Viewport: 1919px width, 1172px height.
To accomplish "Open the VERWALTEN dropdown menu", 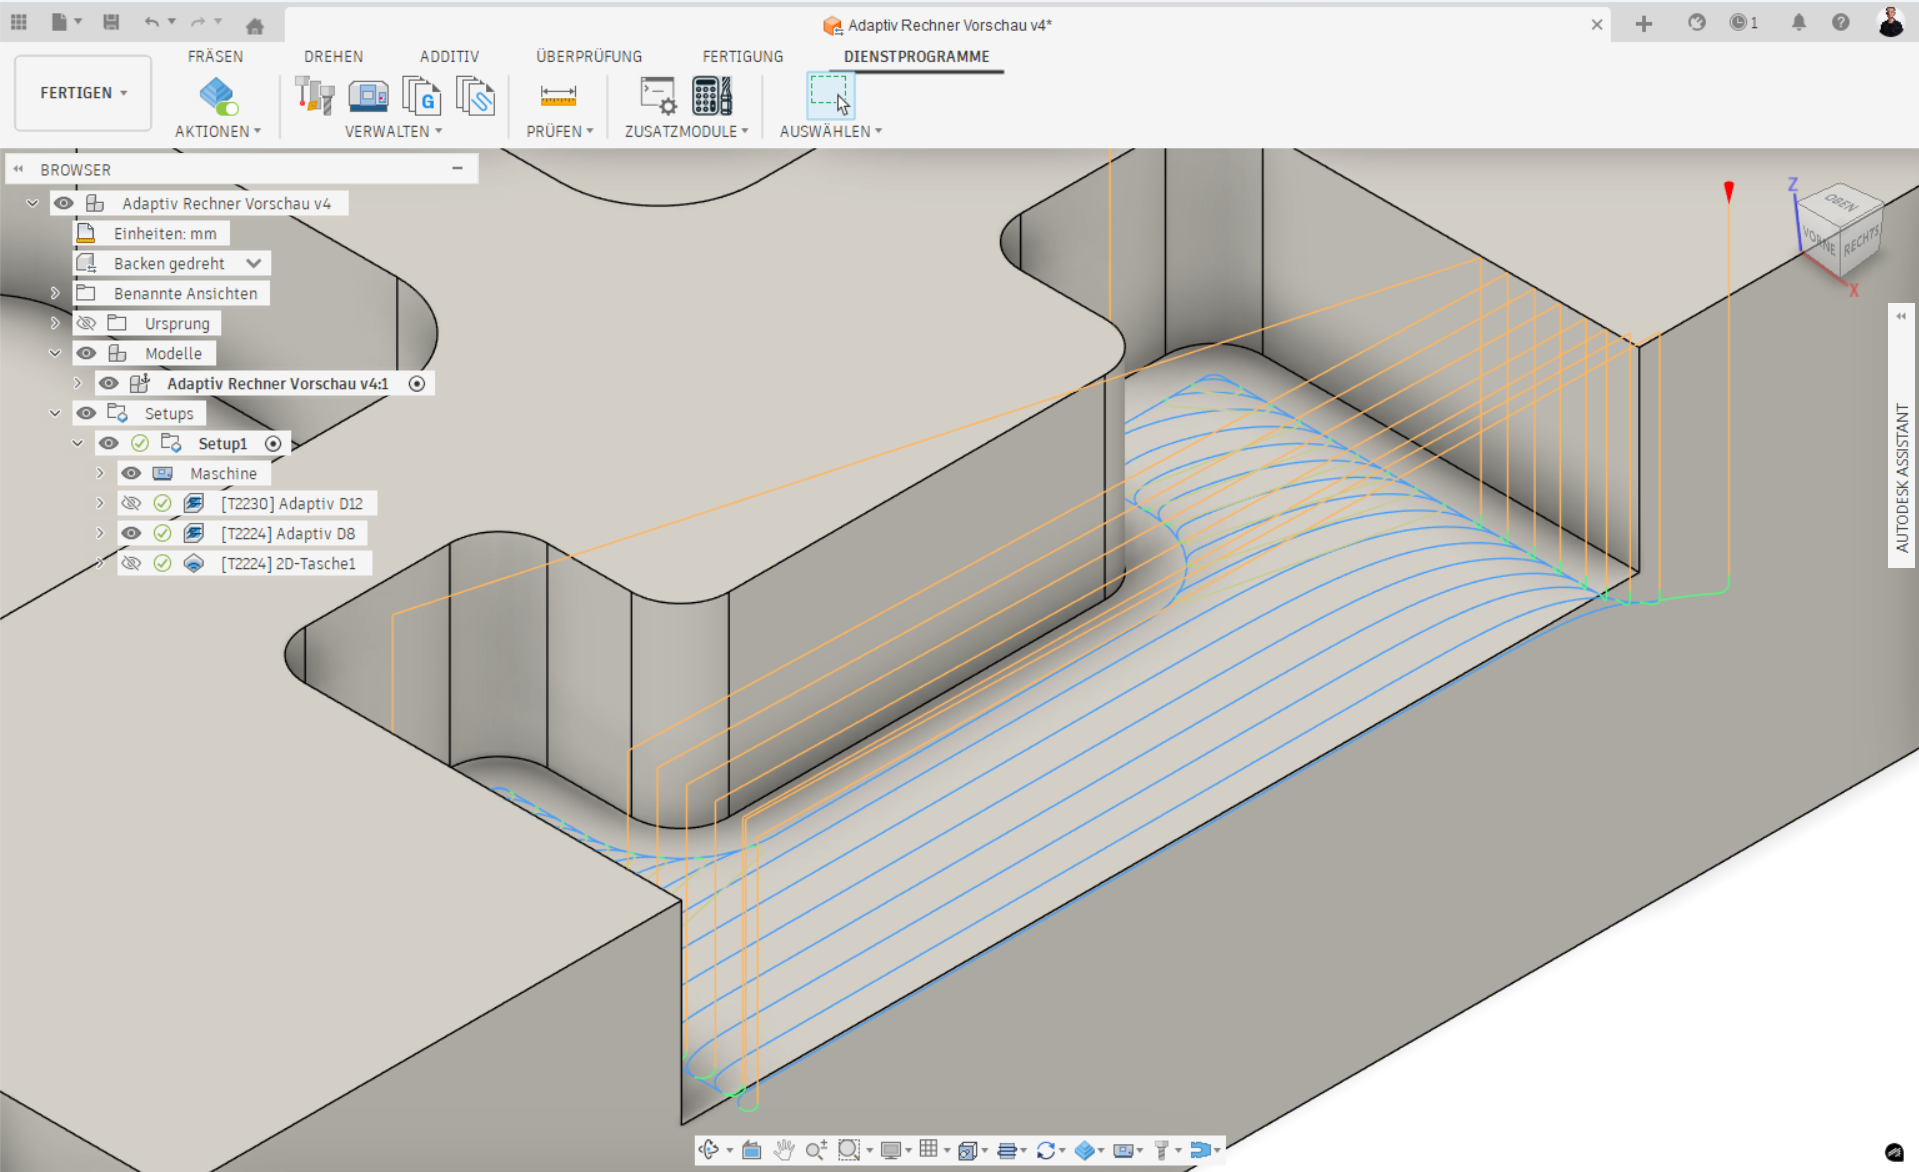I will [x=393, y=131].
